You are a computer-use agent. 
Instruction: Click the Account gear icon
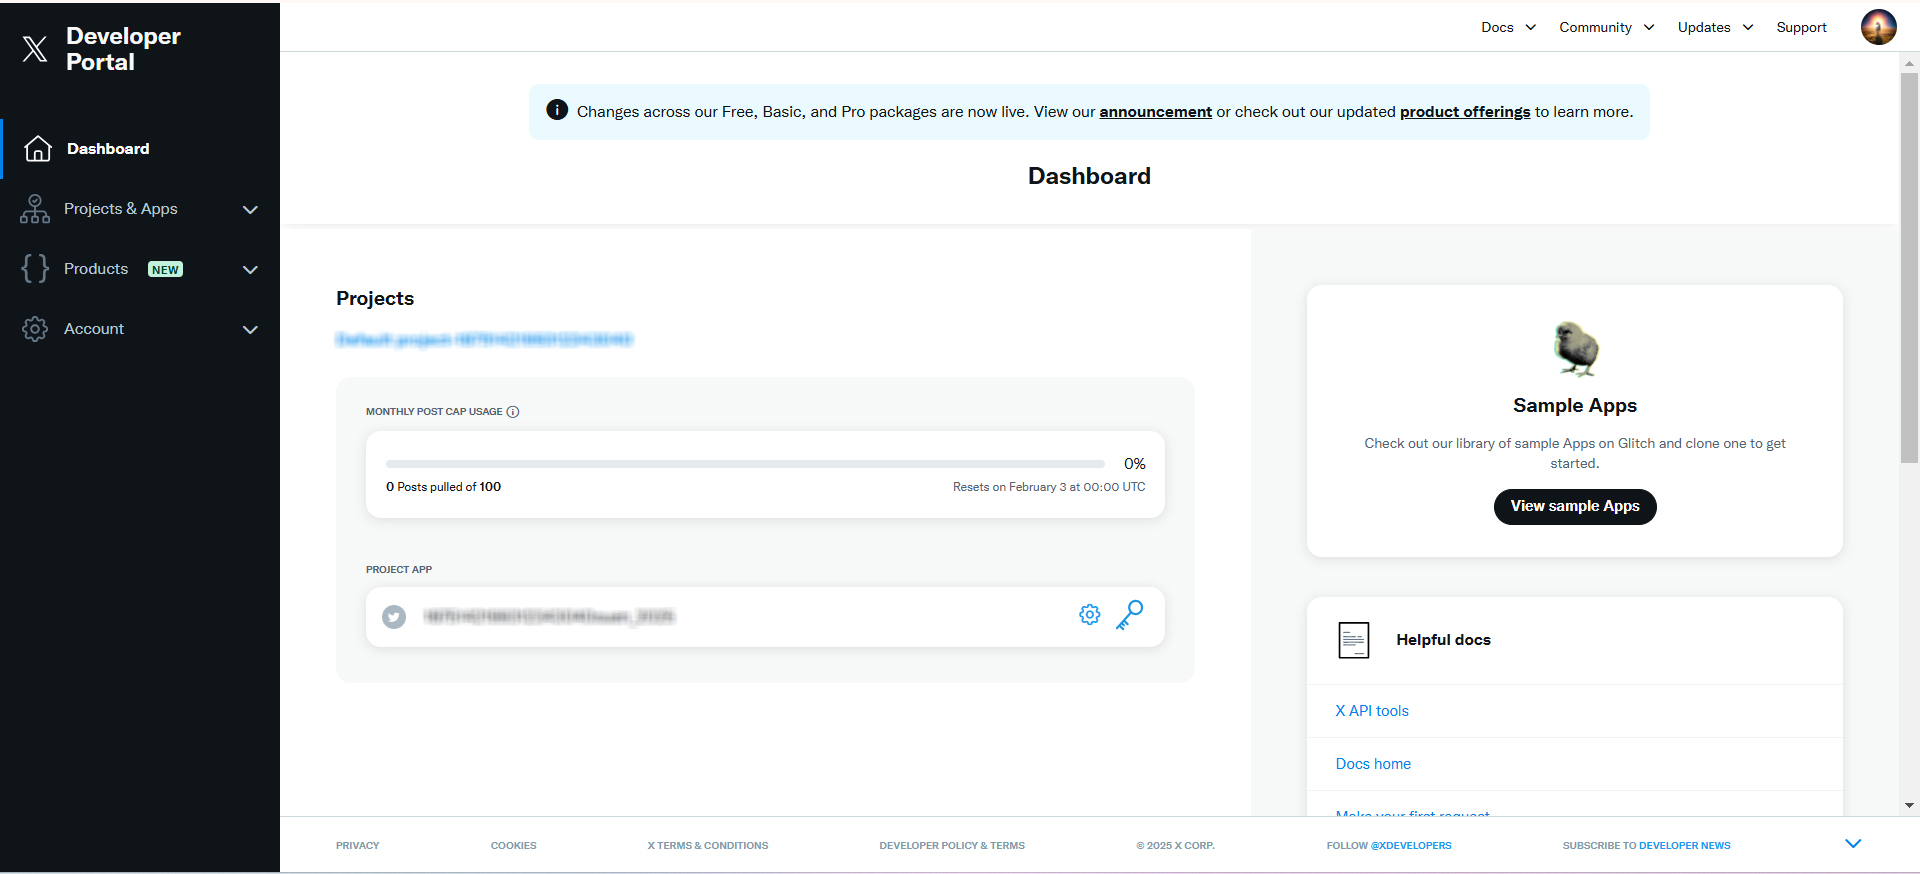coord(35,329)
